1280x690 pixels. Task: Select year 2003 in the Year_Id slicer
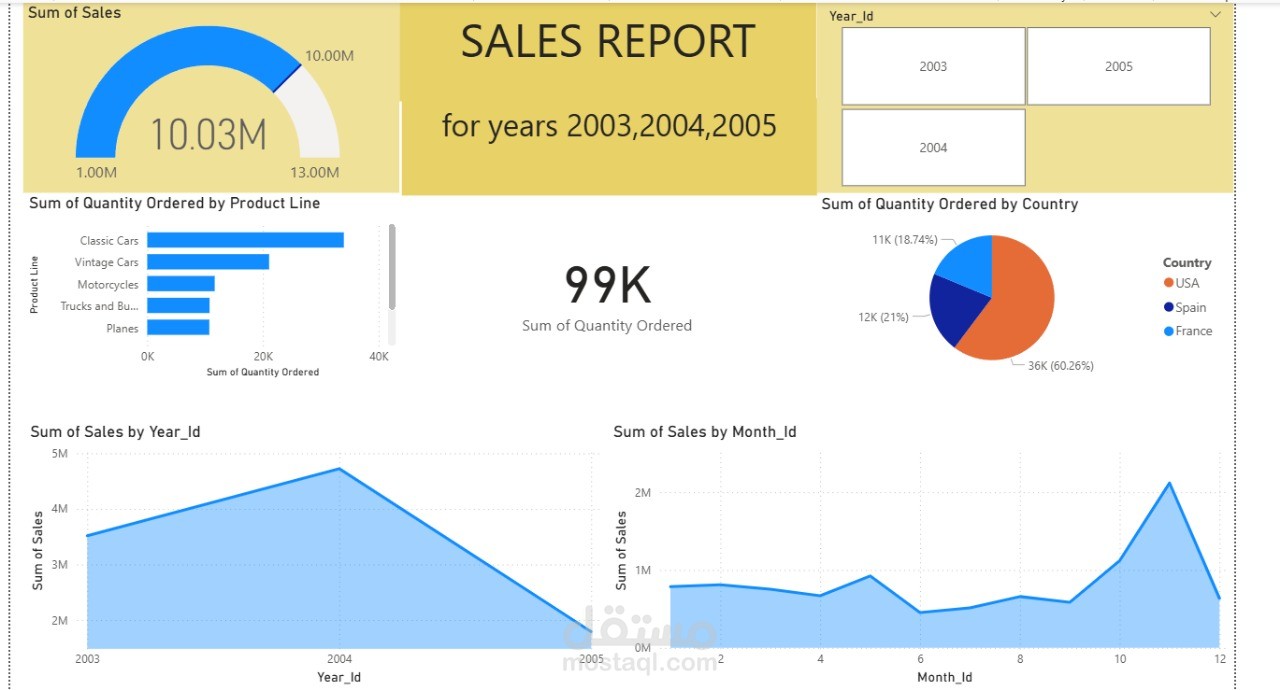[932, 66]
